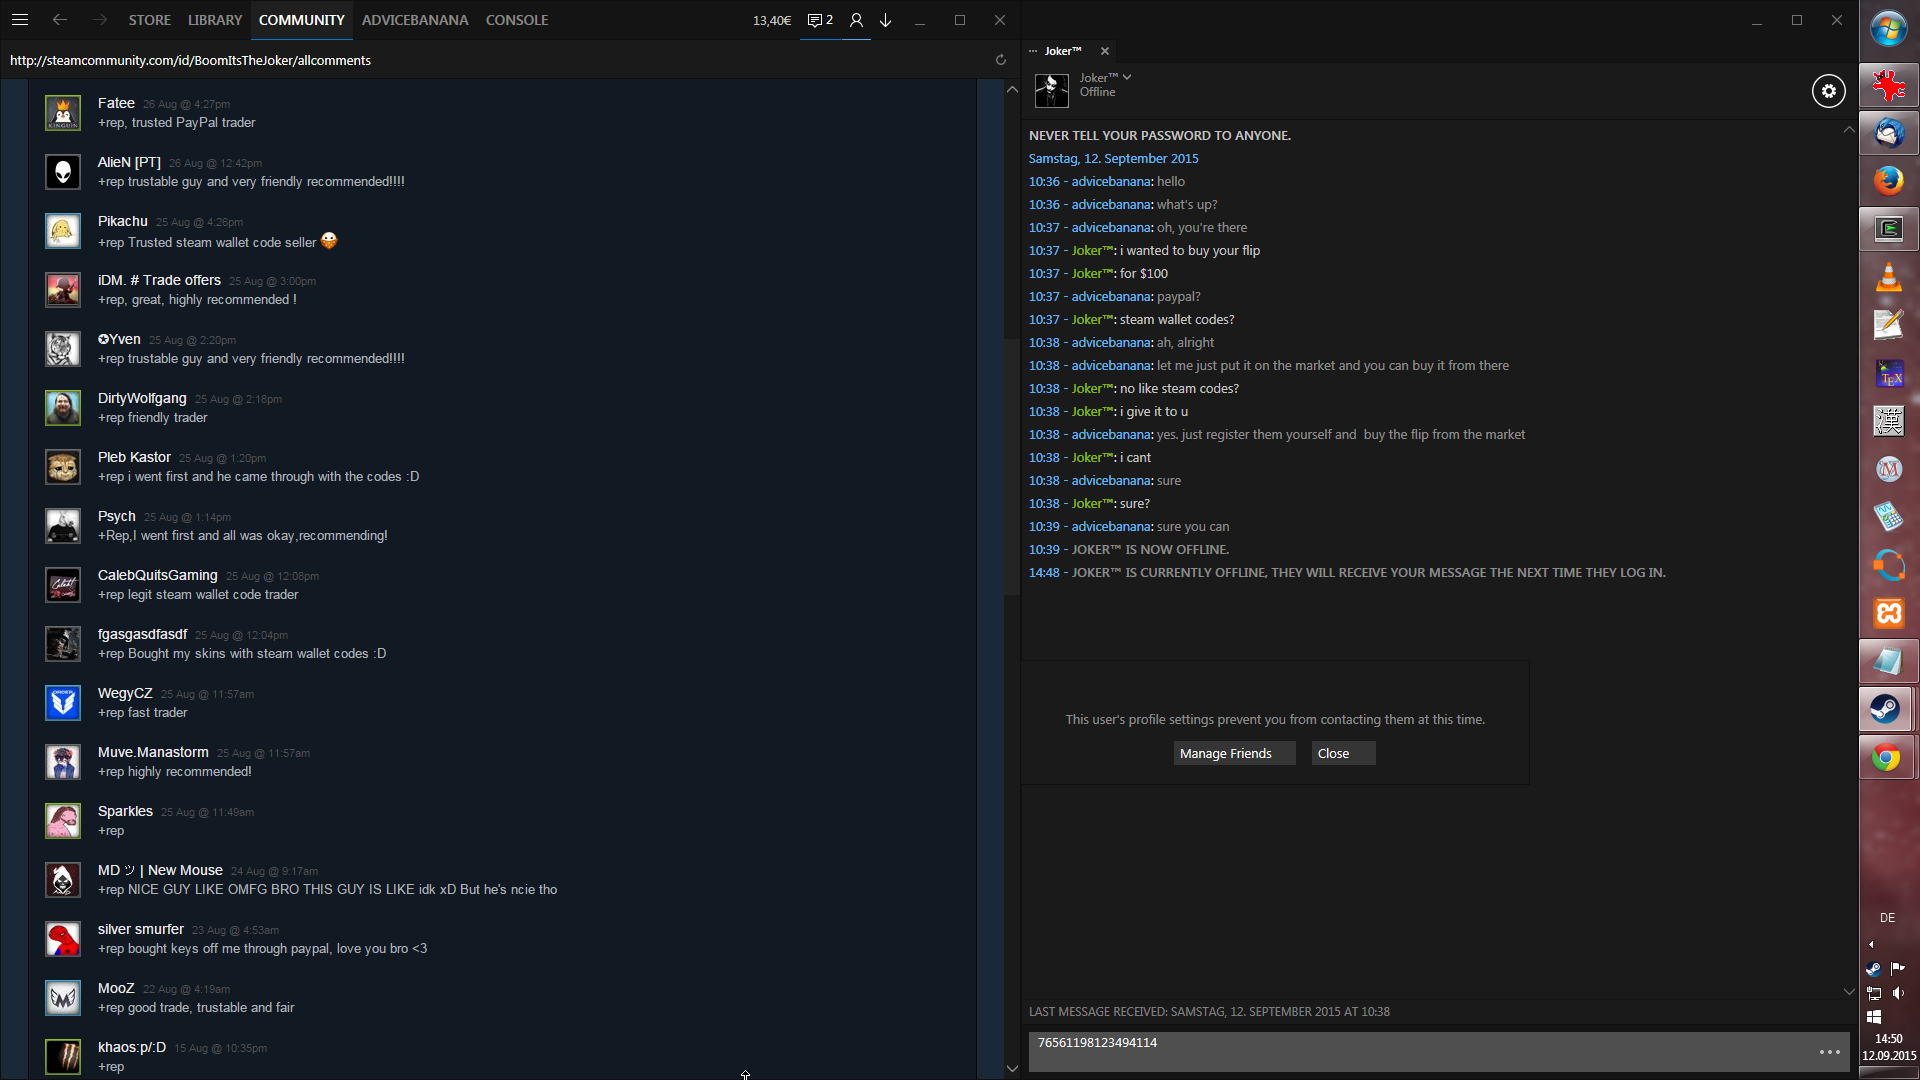The width and height of the screenshot is (1920, 1080).
Task: Open downloads via down arrow icon
Action: pyautogui.click(x=886, y=20)
